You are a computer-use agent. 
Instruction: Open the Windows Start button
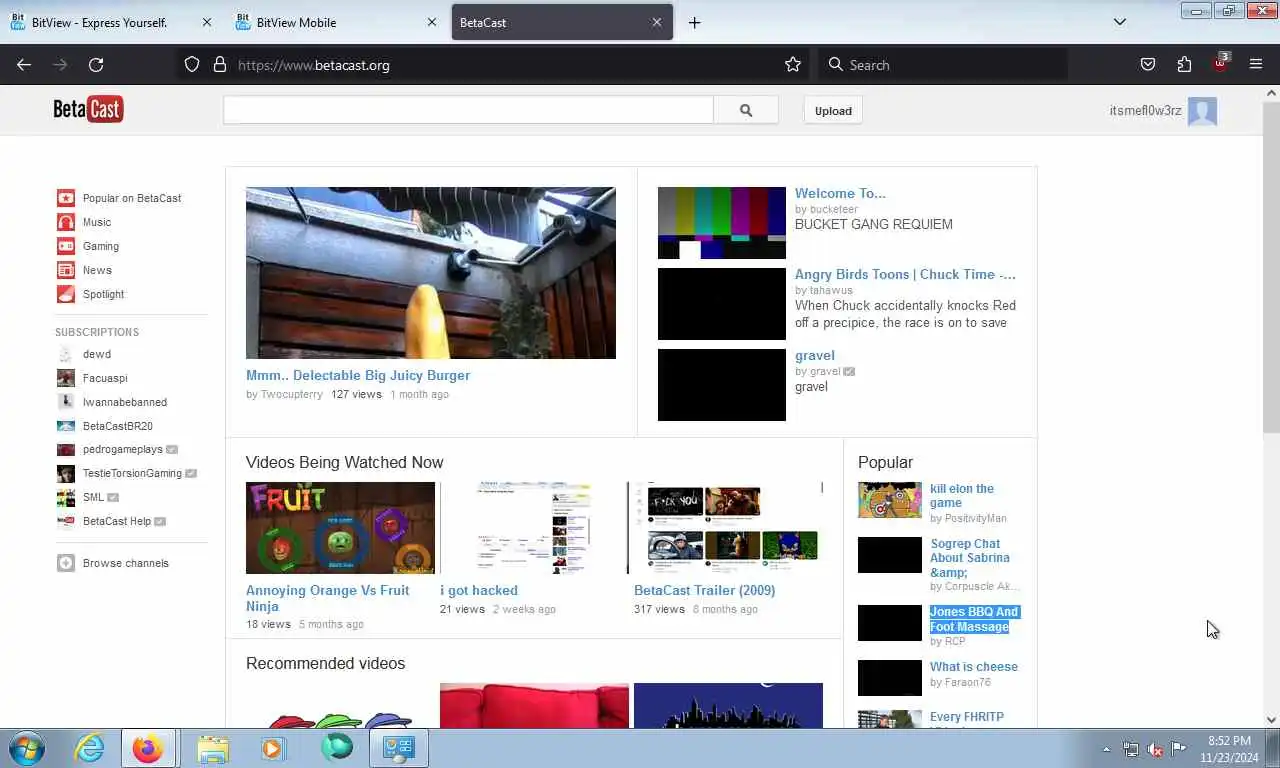click(27, 748)
